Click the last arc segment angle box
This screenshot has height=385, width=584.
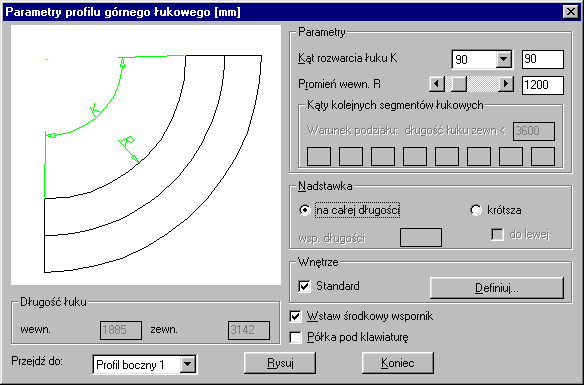click(x=543, y=156)
